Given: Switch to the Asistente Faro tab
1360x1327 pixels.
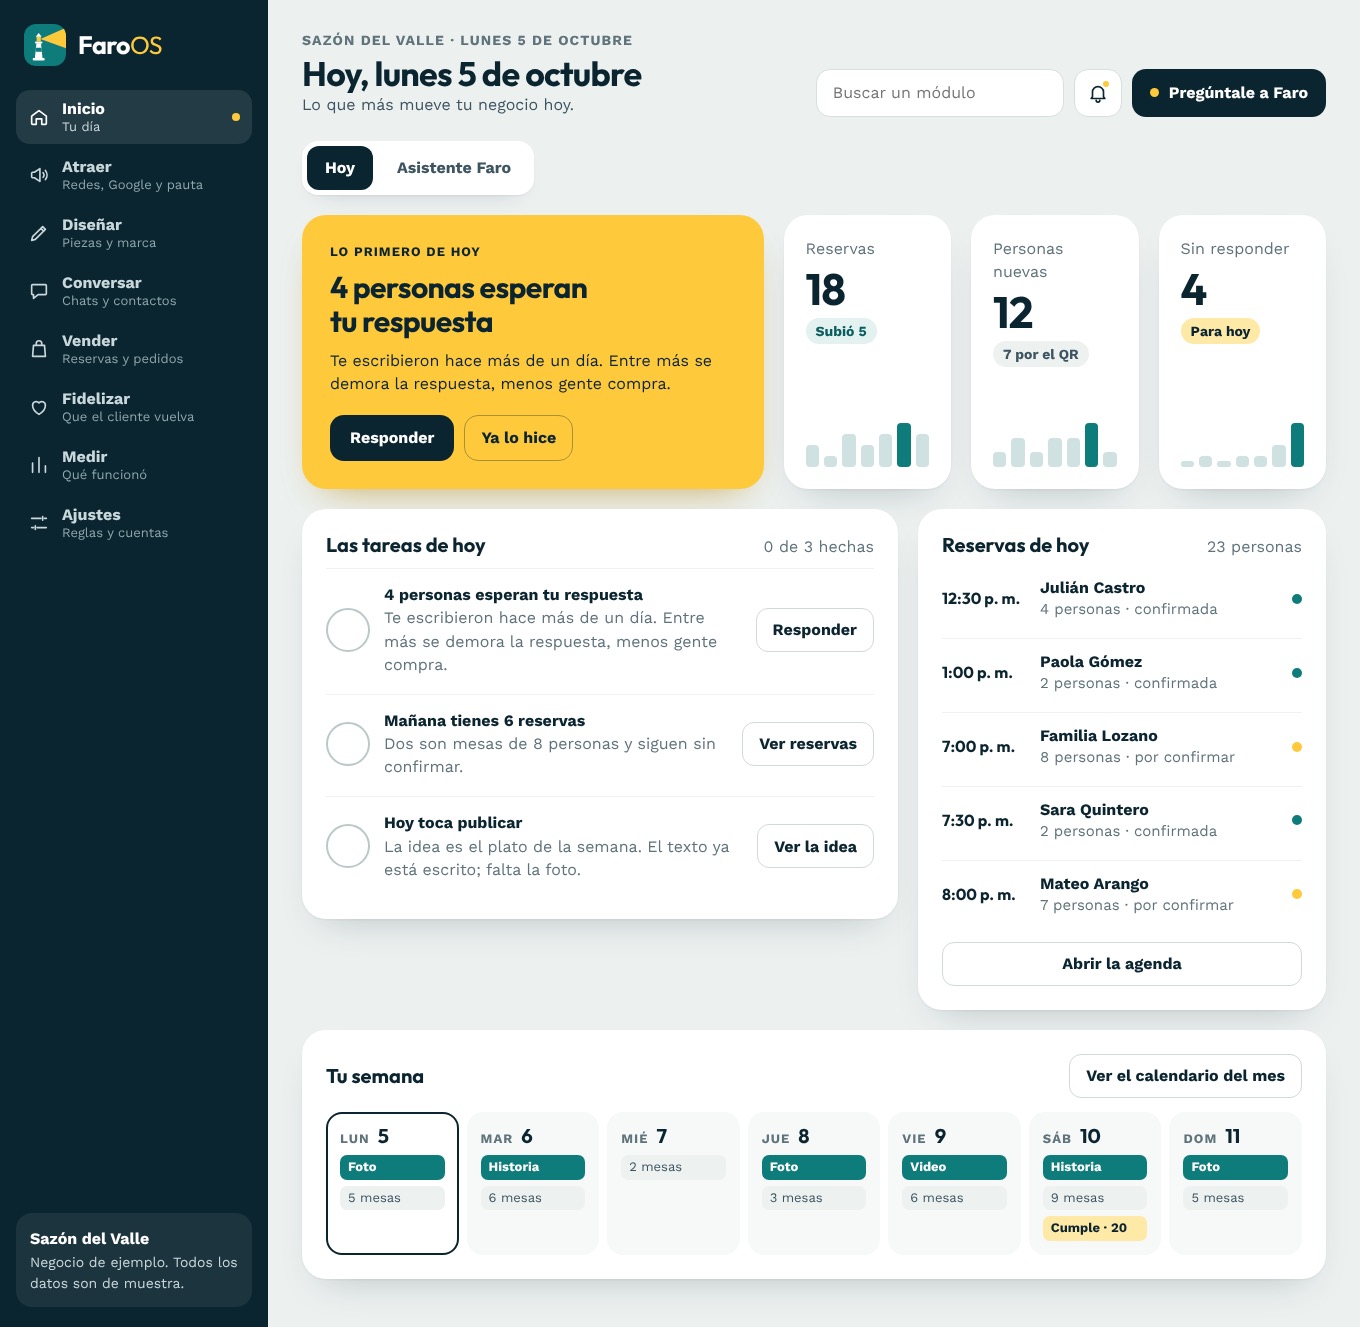Looking at the screenshot, I should click(454, 168).
